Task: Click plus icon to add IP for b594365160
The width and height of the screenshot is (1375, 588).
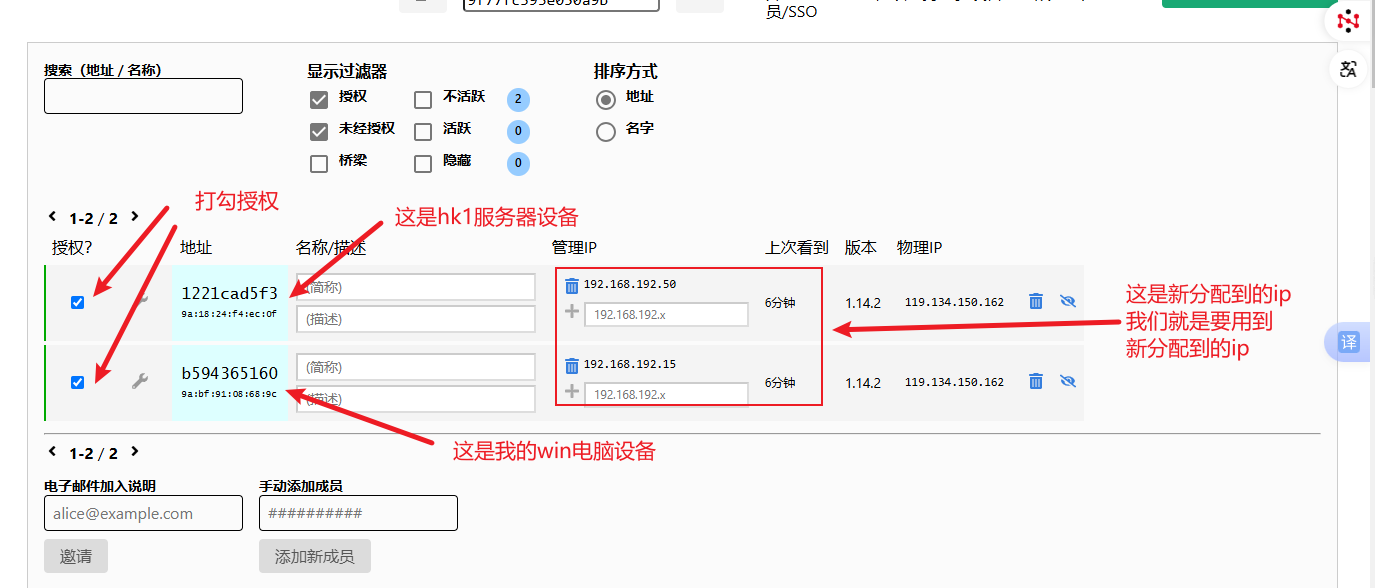Action: click(x=572, y=392)
